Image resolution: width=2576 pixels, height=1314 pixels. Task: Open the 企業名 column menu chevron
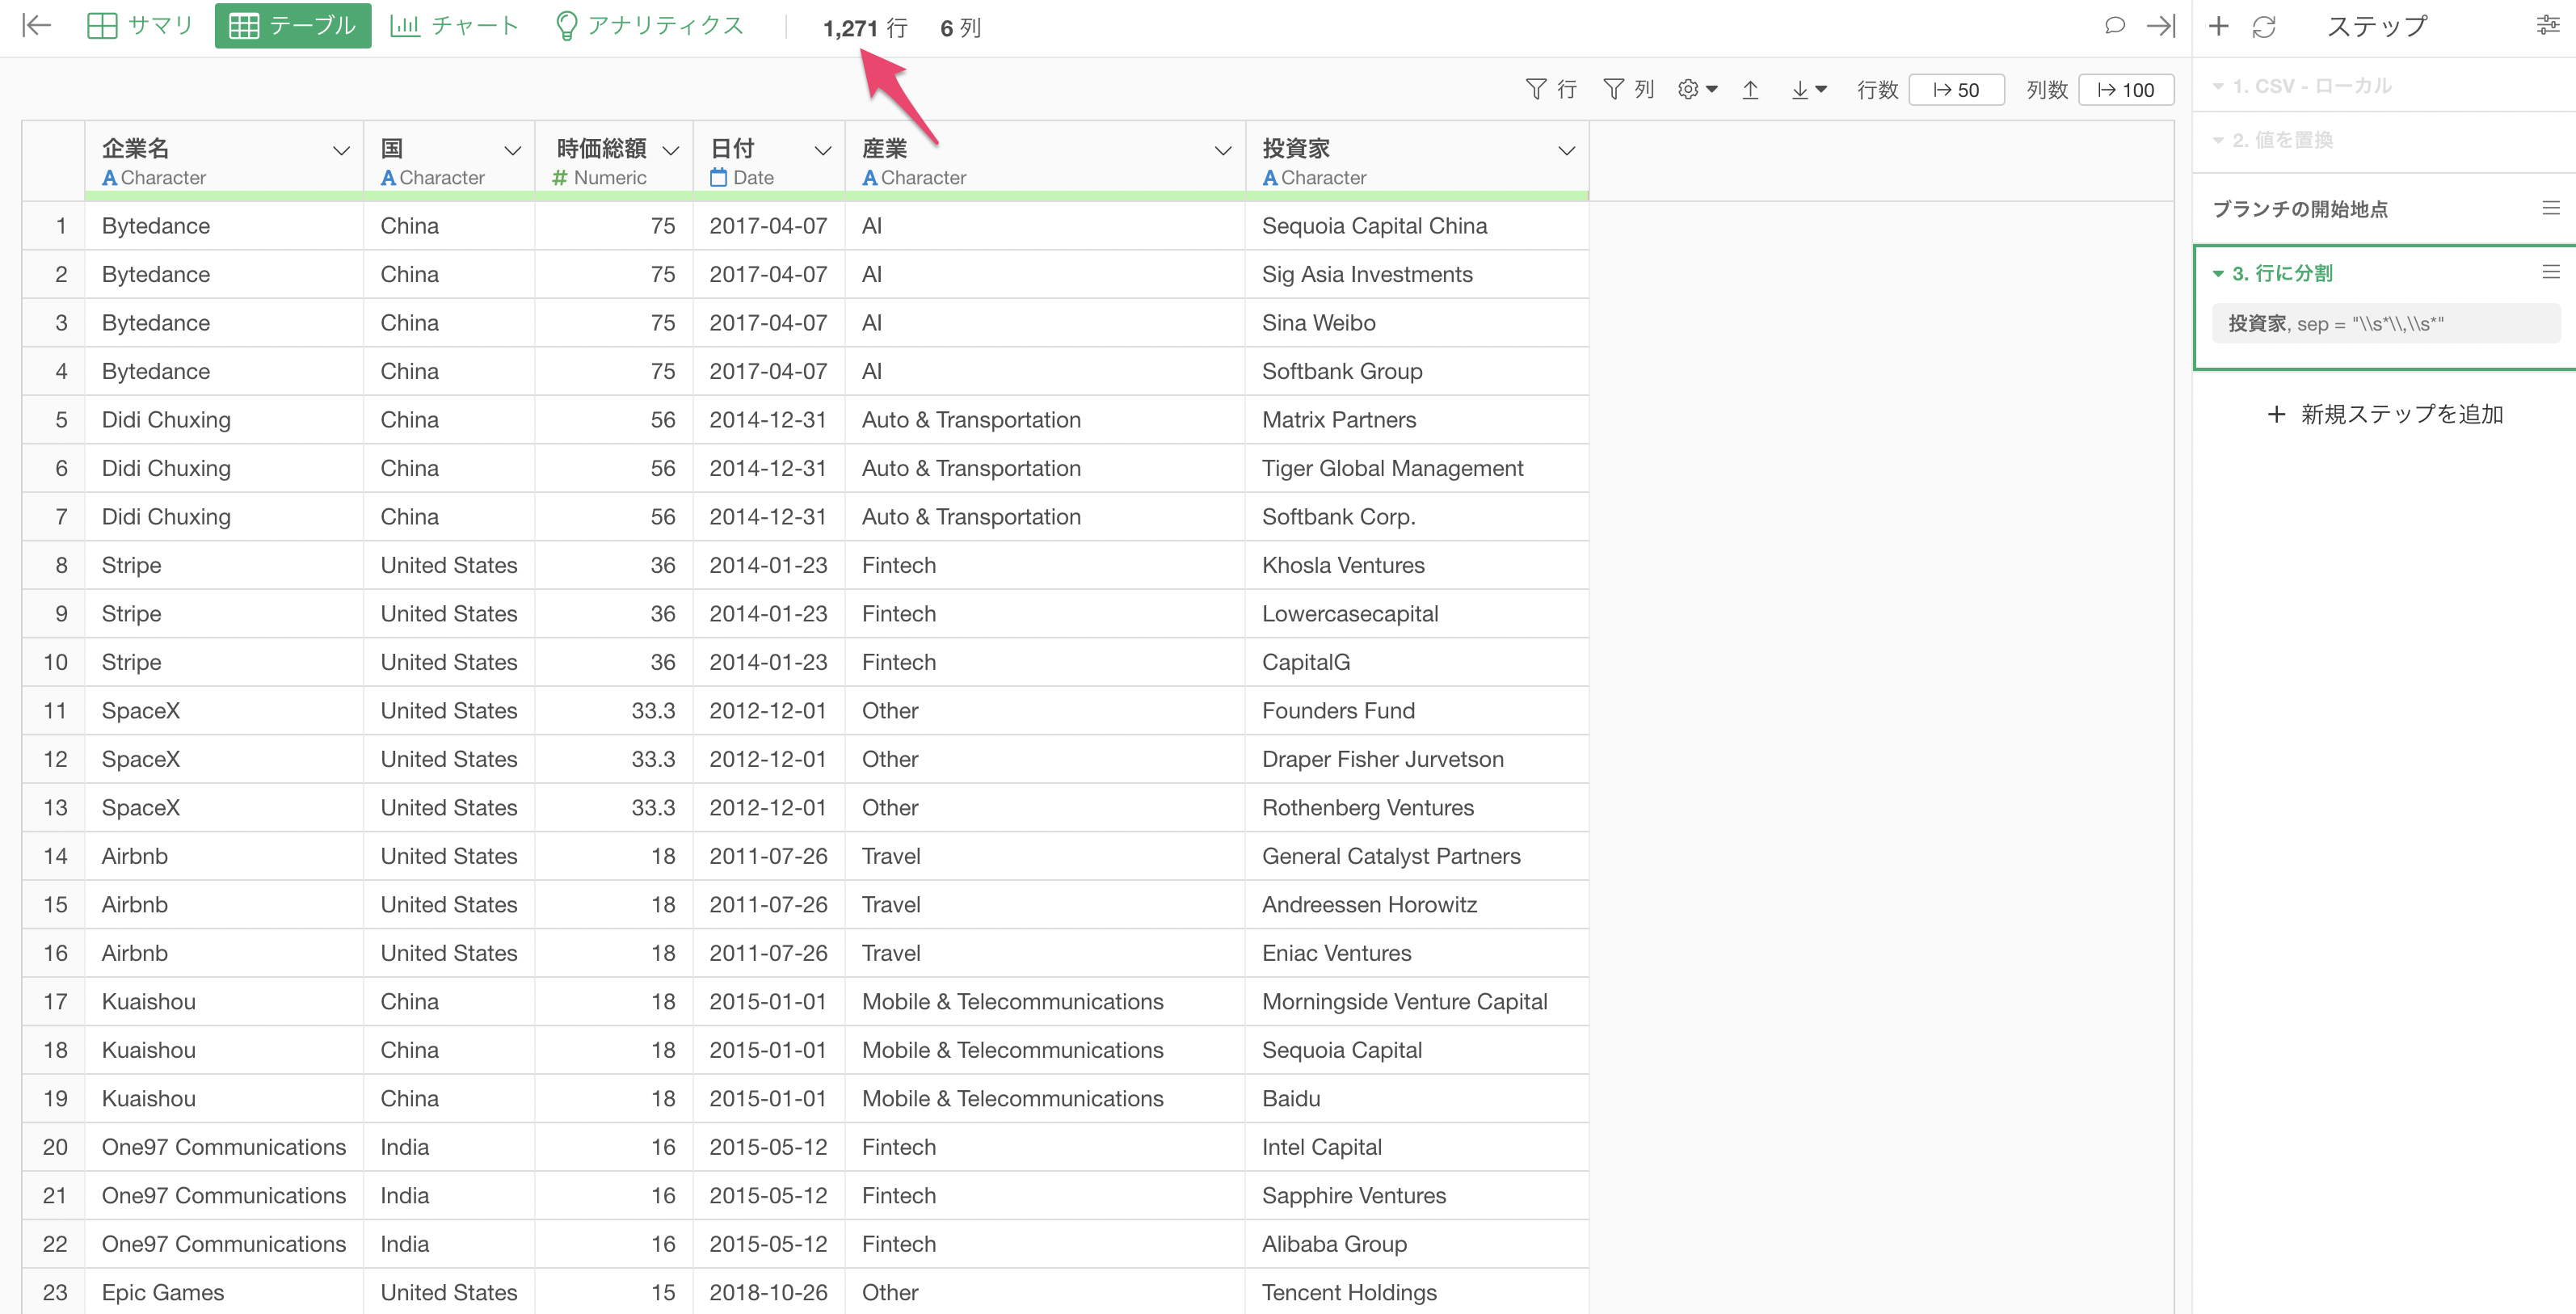[341, 151]
